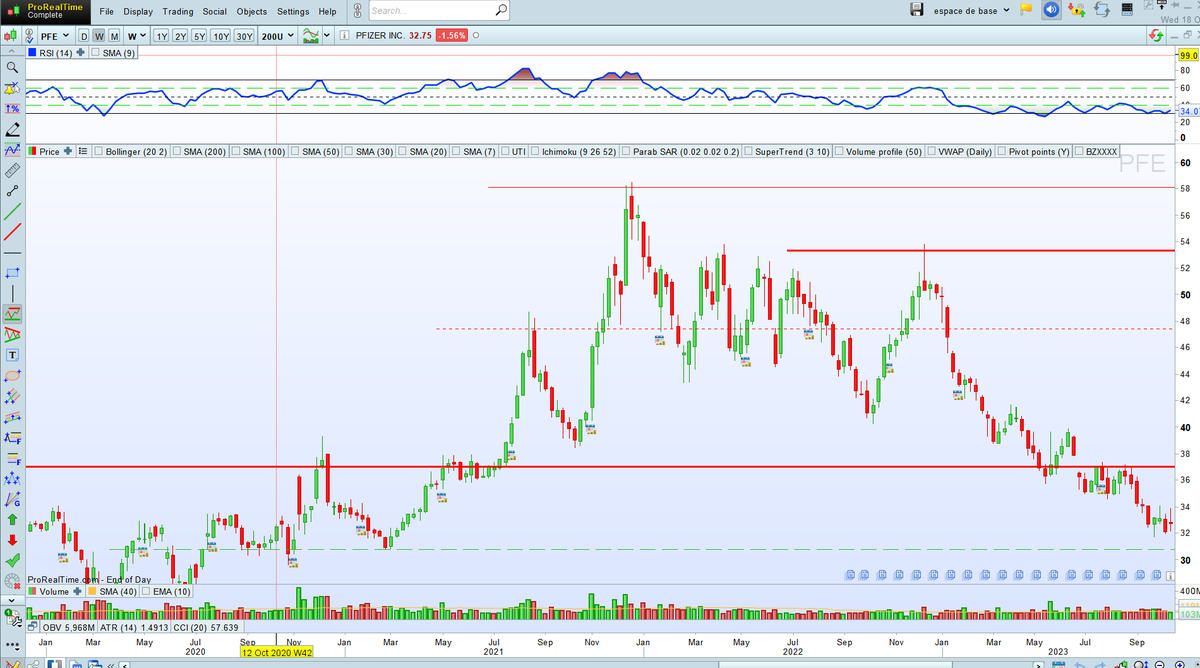The width and height of the screenshot is (1200, 668).
Task: Click the blue RSI (14) color square
Action: 33,53
